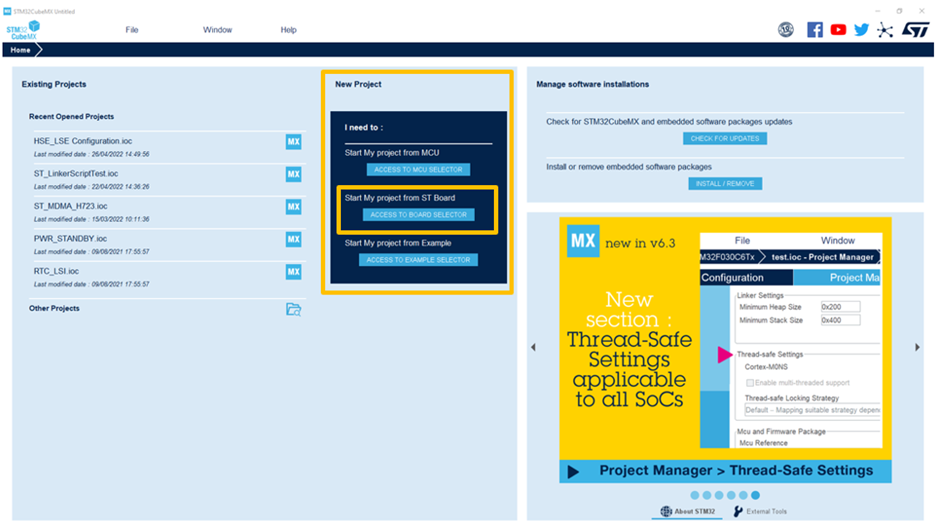Click the MX icon beside HSE_LSE Configuration.ioc
The height and width of the screenshot is (525, 940).
(293, 142)
